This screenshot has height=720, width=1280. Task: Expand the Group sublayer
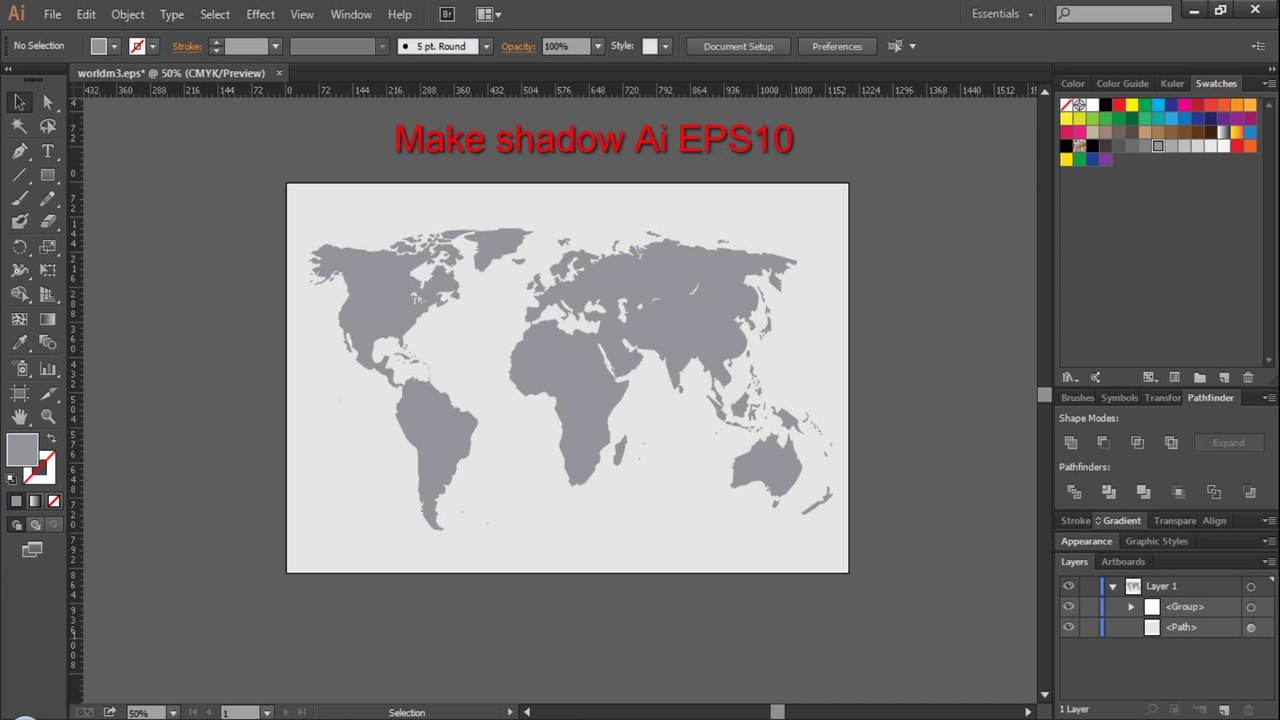(x=1131, y=607)
